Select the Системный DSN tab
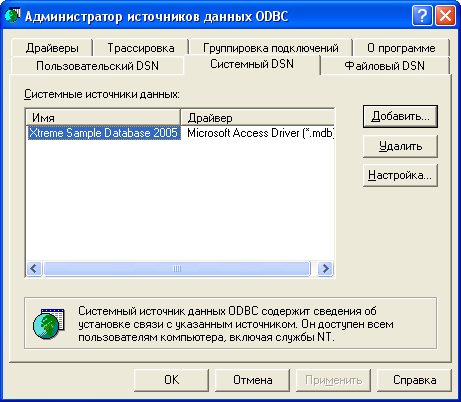Viewport: 461px width, 402px height. (x=252, y=64)
